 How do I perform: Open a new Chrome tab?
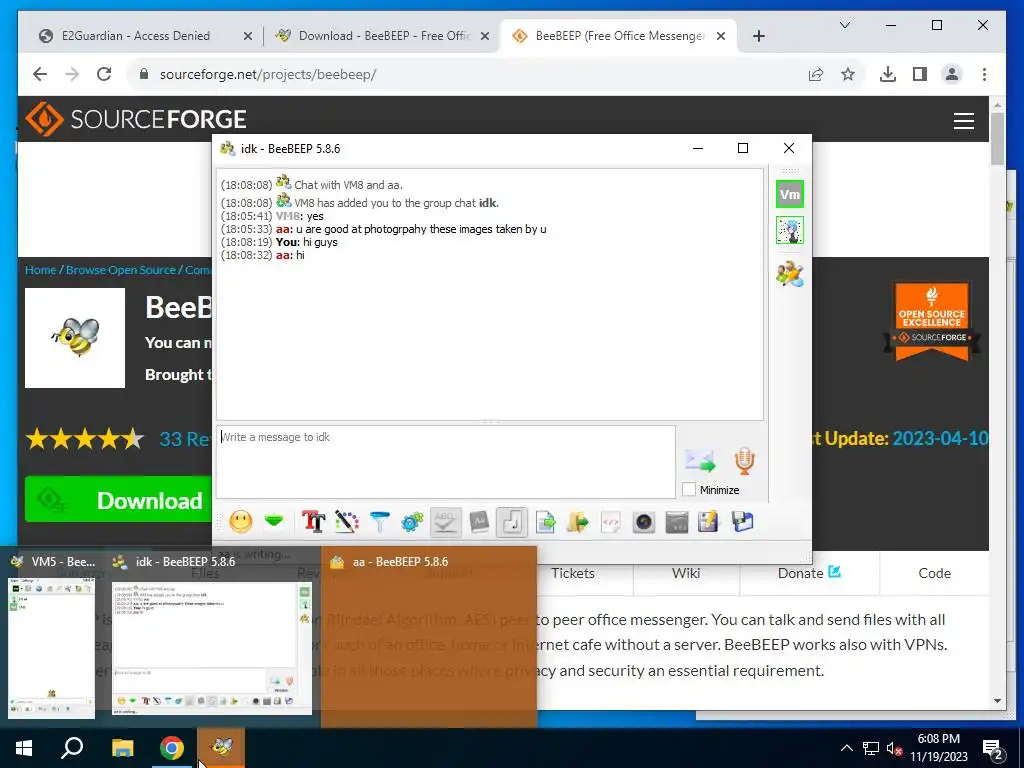pos(758,36)
